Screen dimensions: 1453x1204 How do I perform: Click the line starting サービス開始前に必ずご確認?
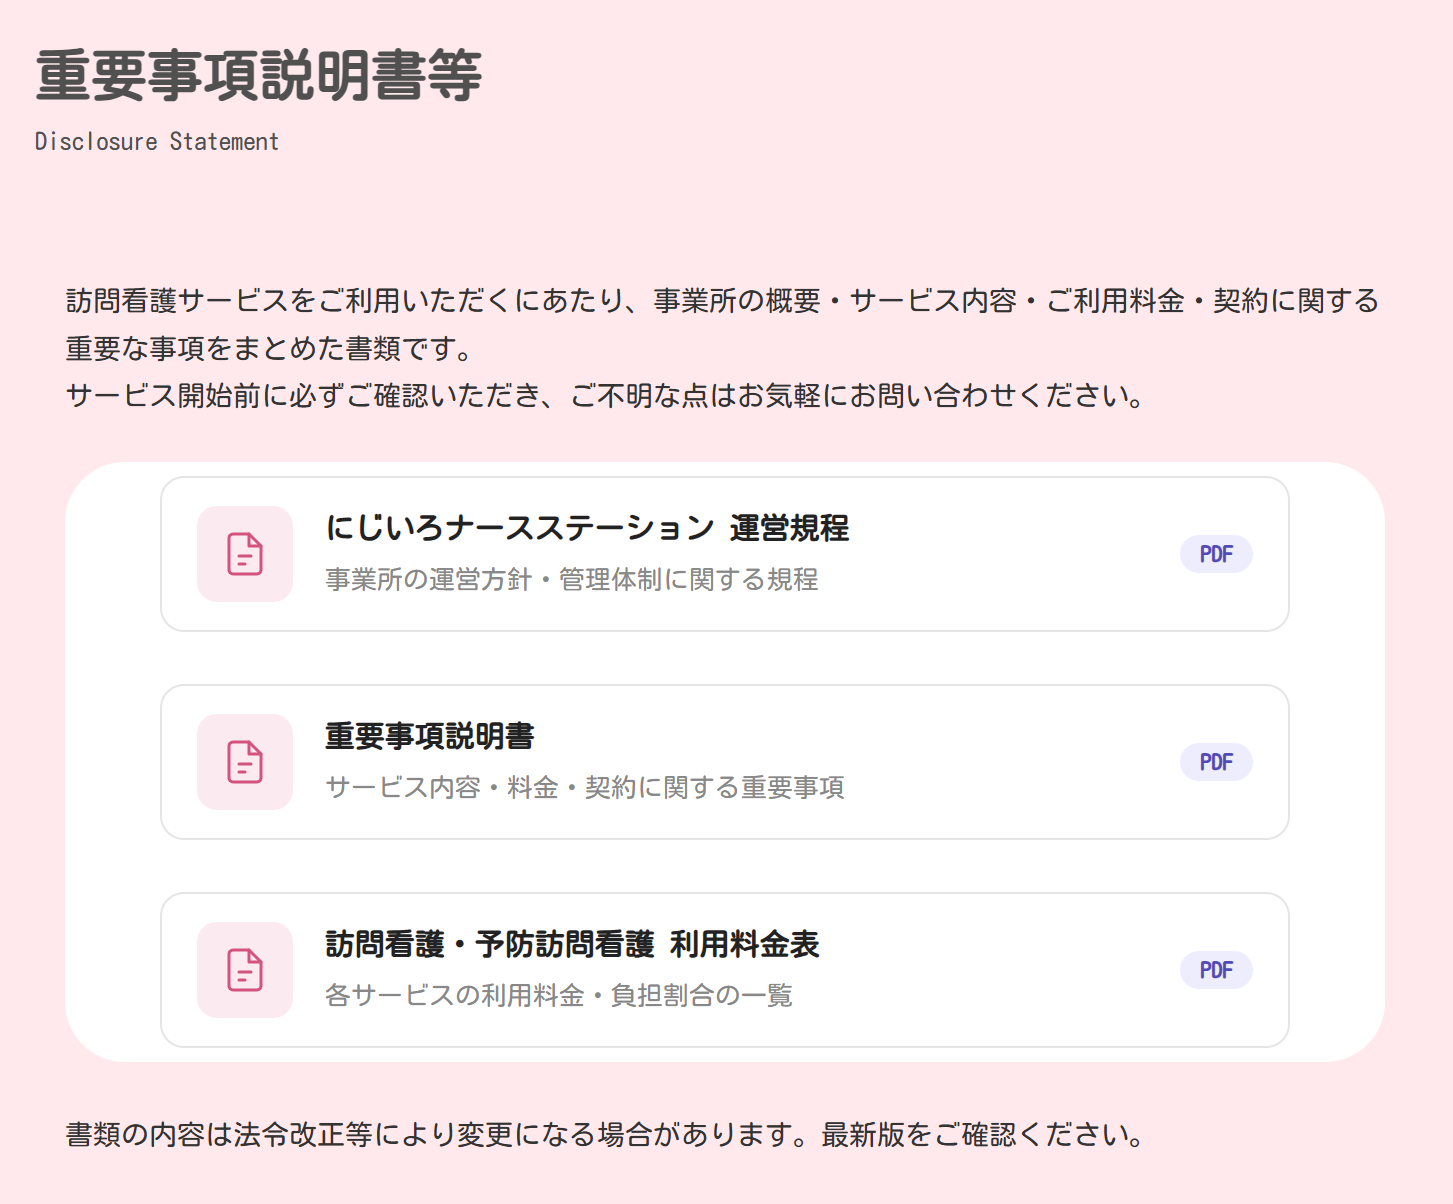tap(606, 396)
